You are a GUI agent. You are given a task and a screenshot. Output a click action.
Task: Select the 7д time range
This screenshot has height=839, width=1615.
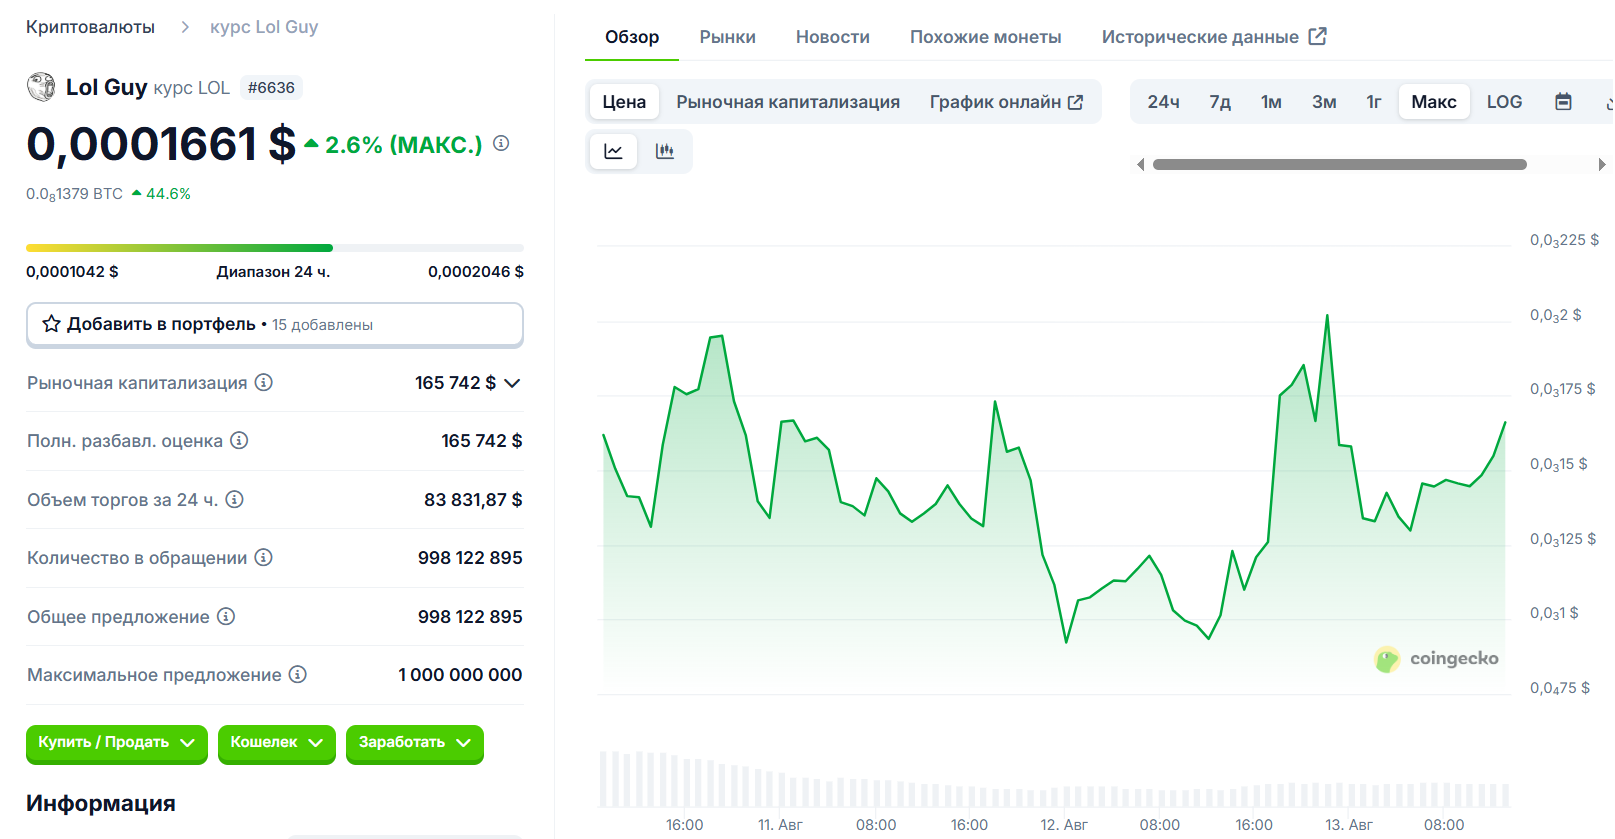tap(1220, 101)
